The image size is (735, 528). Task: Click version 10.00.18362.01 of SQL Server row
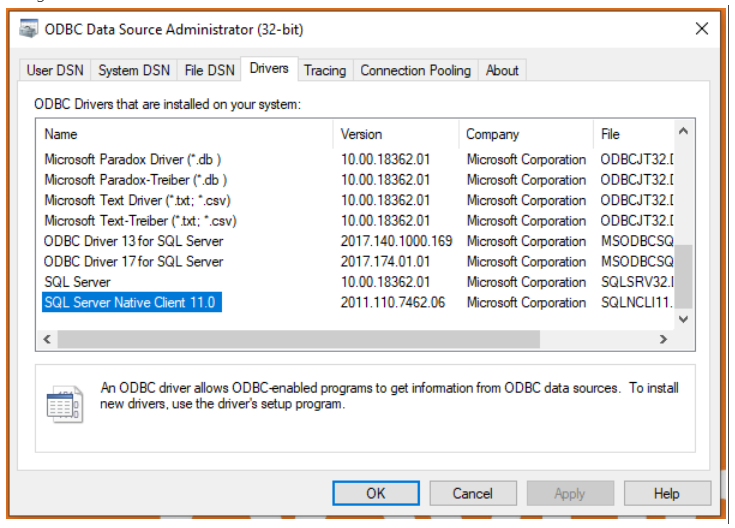(385, 282)
